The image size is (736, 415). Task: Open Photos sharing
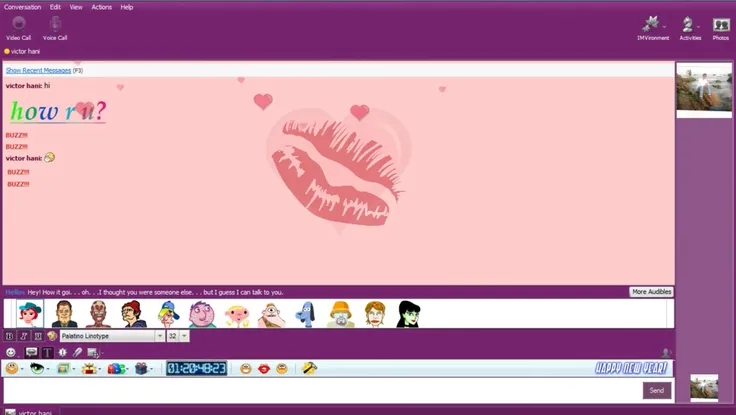[721, 28]
